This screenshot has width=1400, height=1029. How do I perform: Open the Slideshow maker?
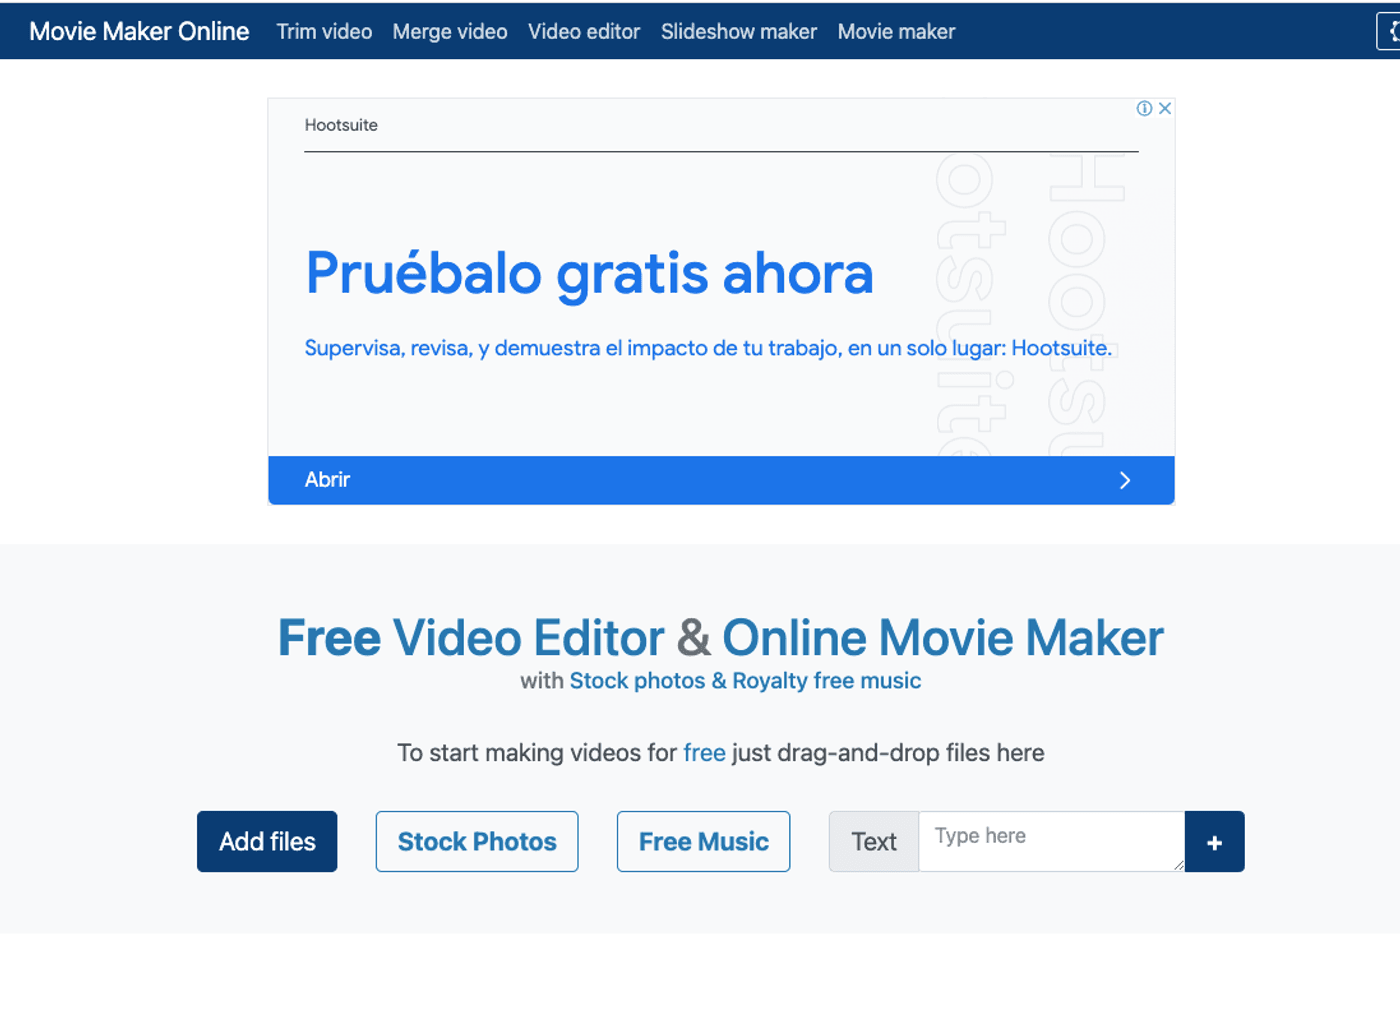point(738,31)
